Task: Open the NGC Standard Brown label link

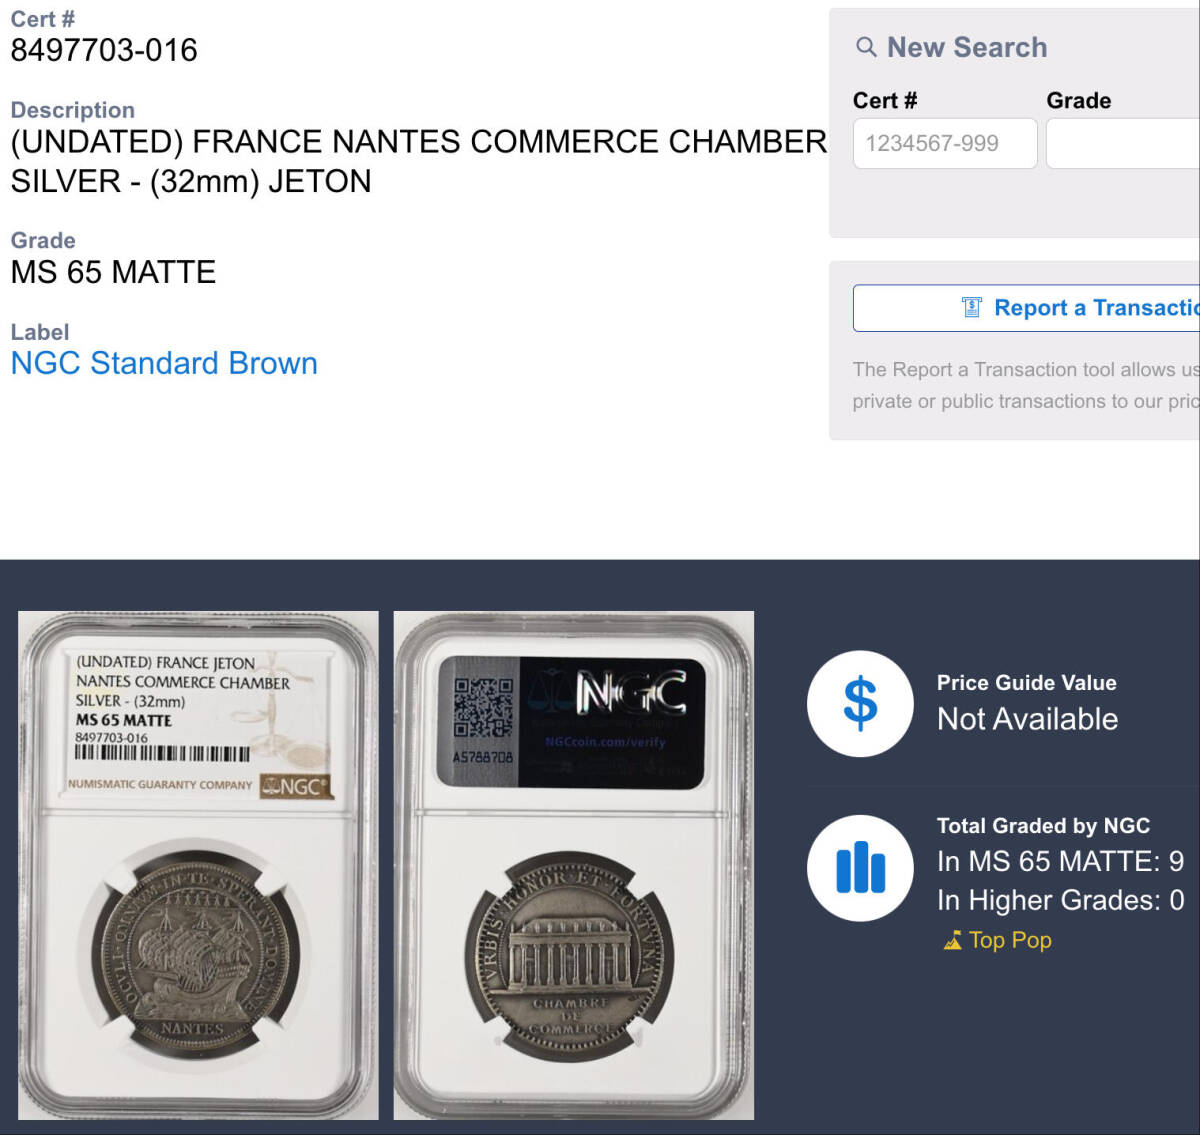Action: [x=164, y=363]
